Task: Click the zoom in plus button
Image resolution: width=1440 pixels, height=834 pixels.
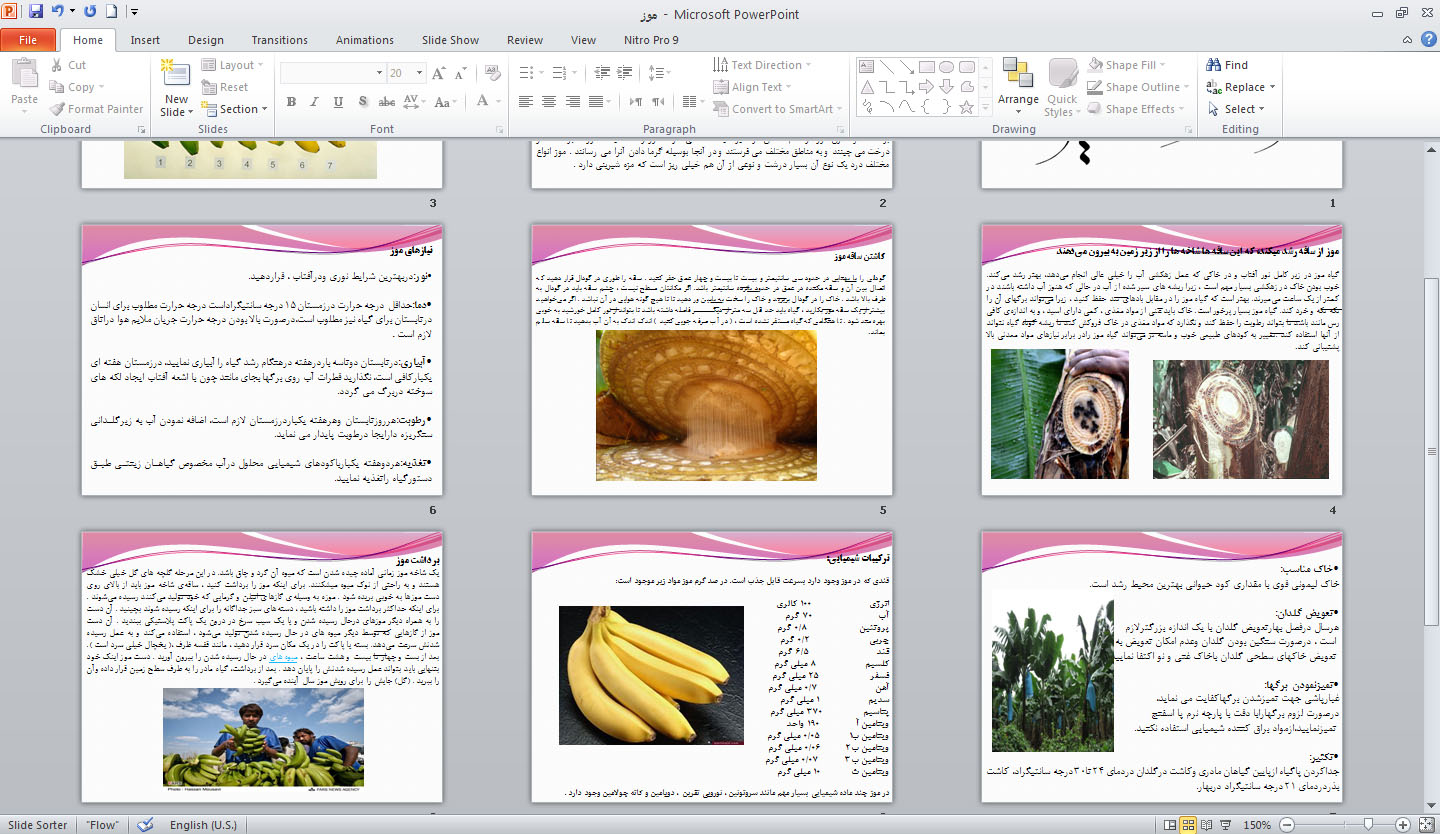Action: point(1403,825)
